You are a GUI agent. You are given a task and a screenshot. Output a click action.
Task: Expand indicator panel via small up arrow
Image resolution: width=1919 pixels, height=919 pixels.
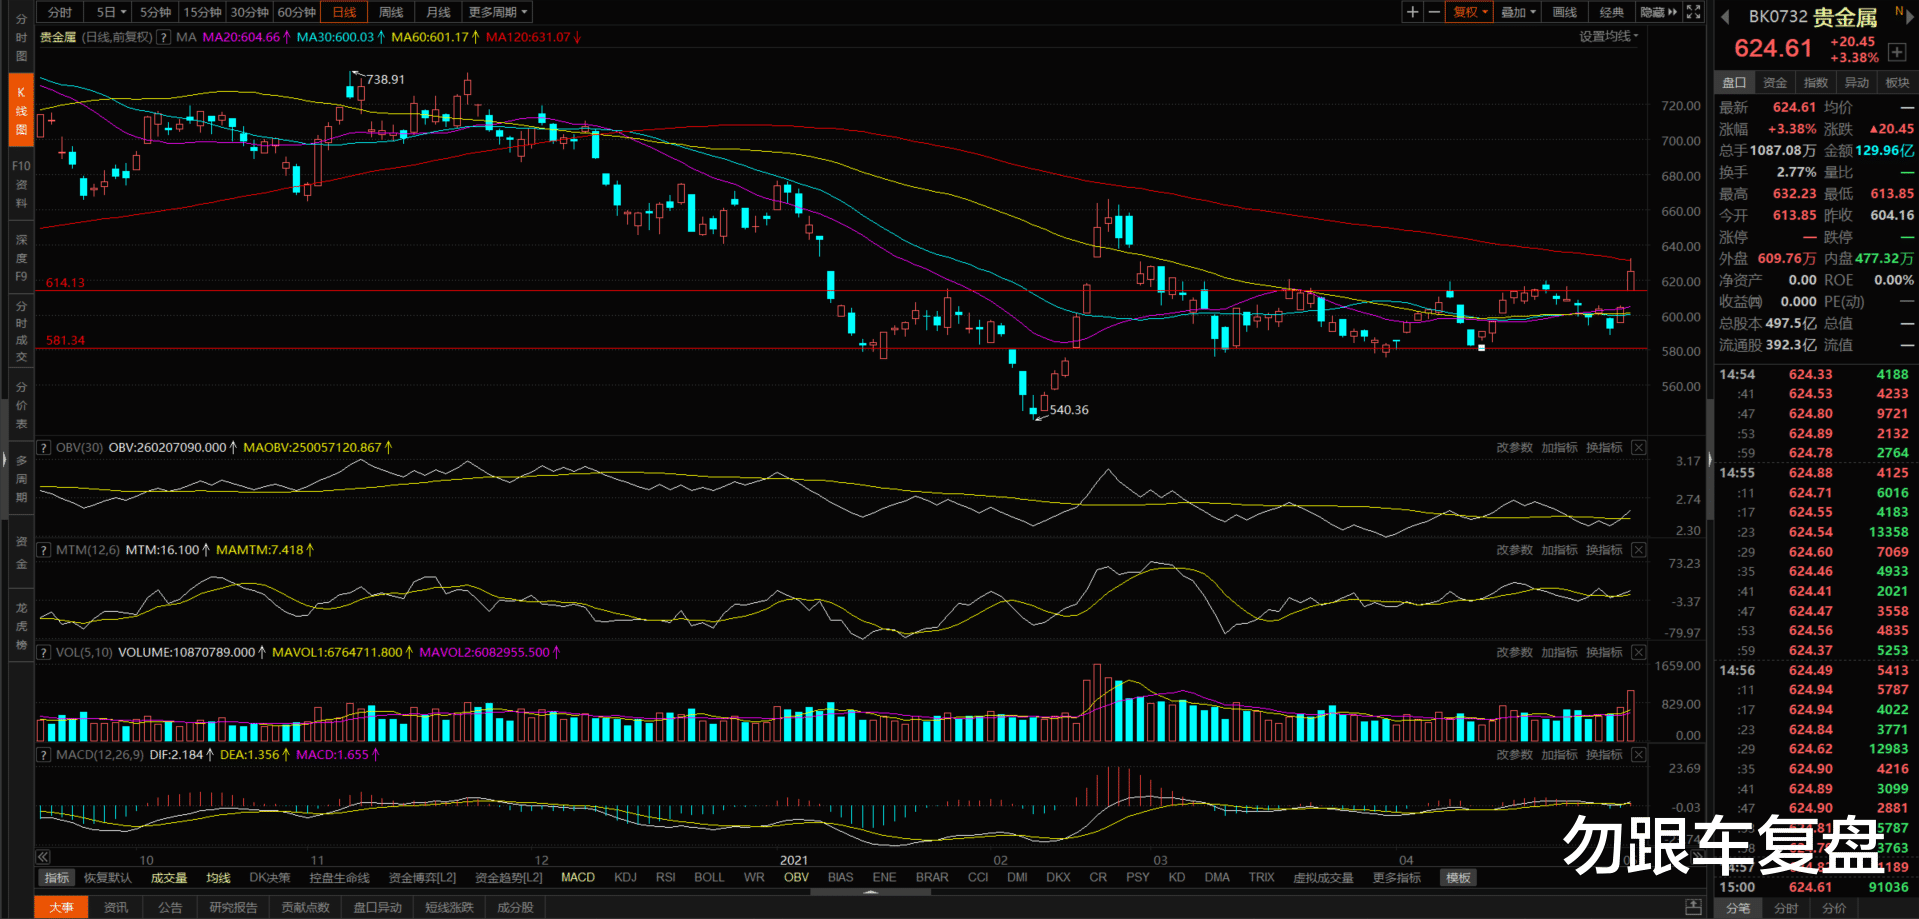870,892
